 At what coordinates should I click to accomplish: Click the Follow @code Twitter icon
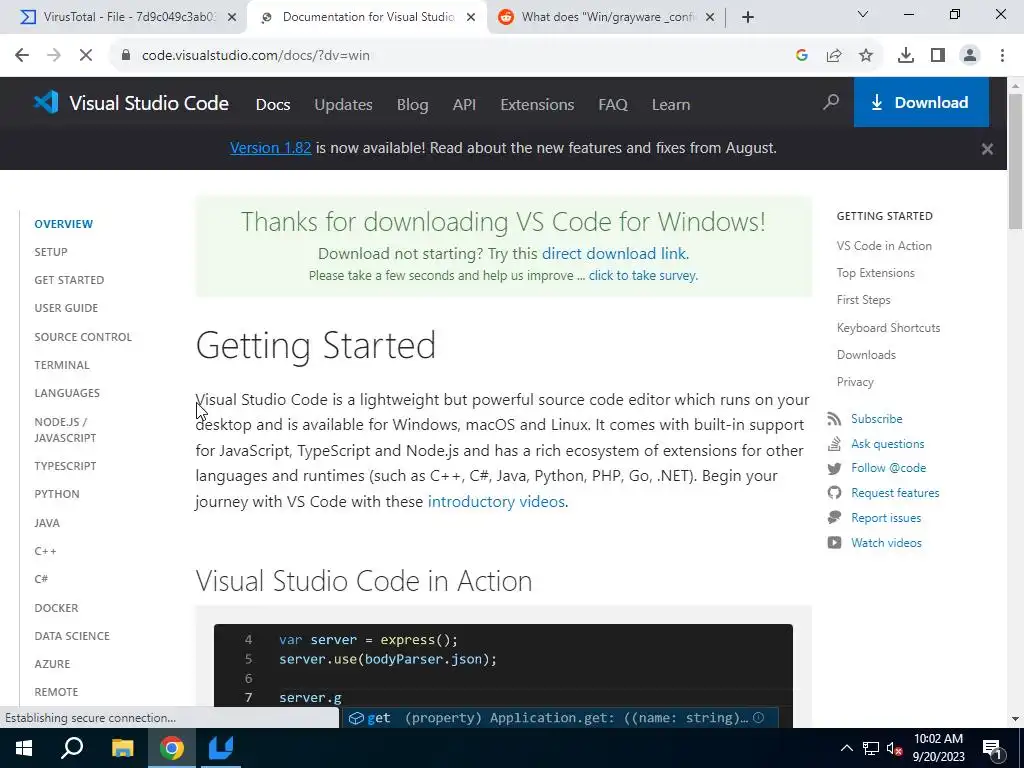(x=834, y=468)
